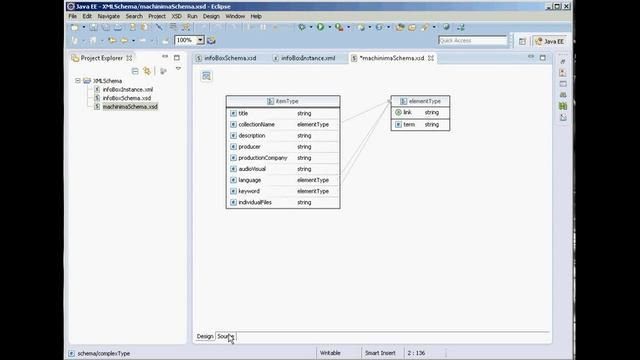Open the Navigate menu

tap(109, 16)
